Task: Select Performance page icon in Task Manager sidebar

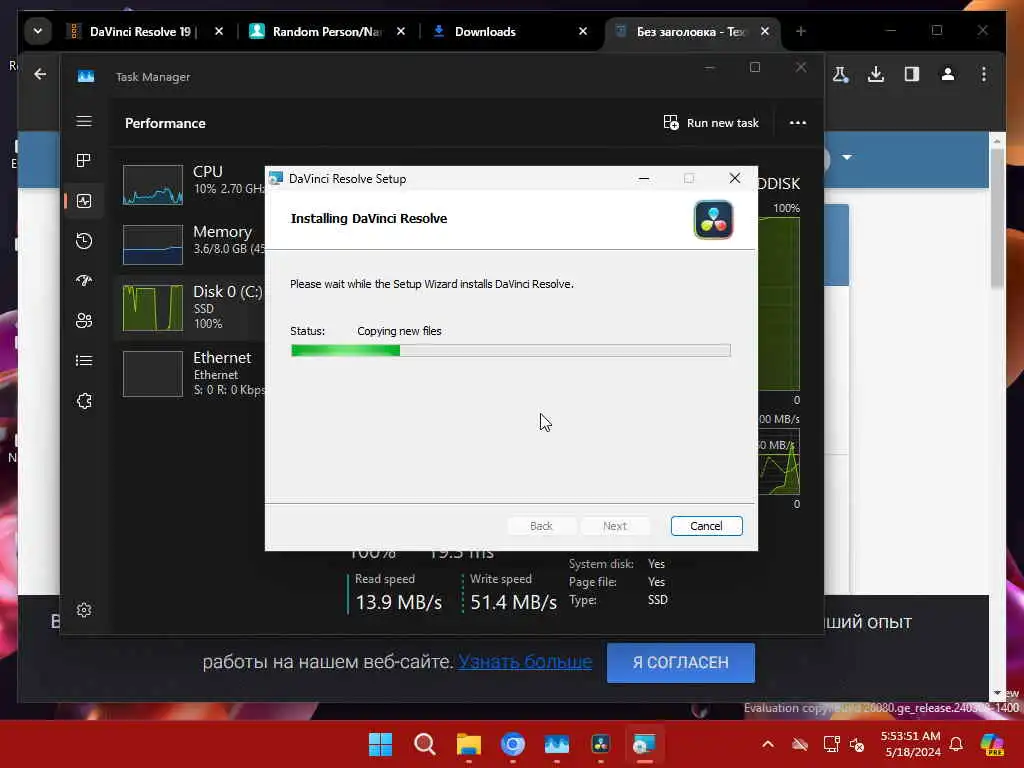Action: point(84,201)
